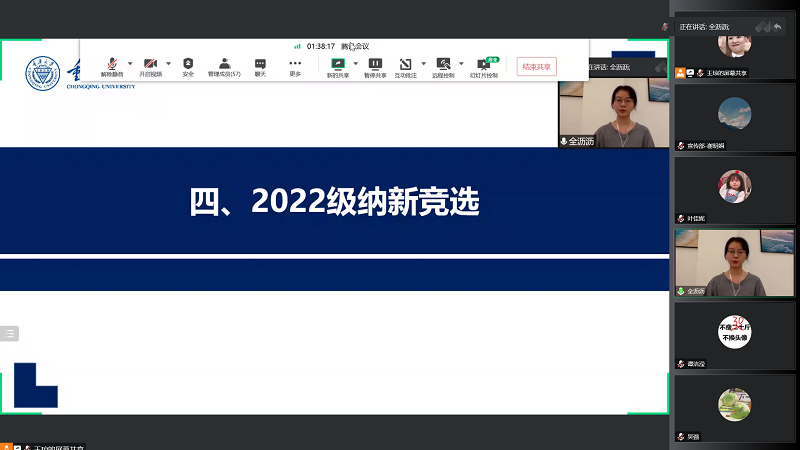Select the 全沥沥 video thumbnail in sidebar
The width and height of the screenshot is (800, 450).
tap(734, 262)
